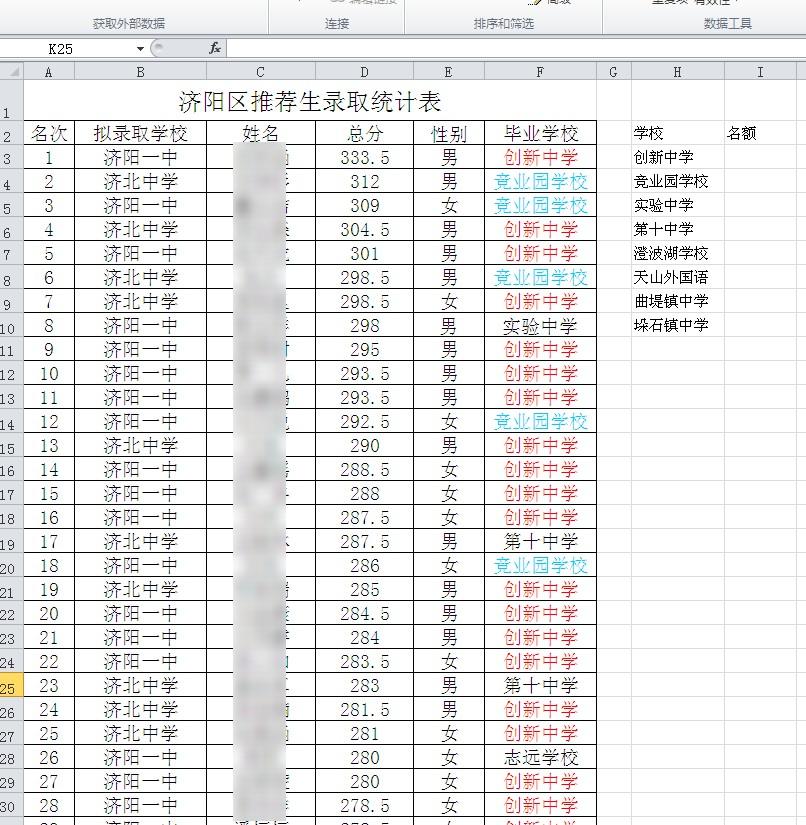Select column B header

point(140,72)
